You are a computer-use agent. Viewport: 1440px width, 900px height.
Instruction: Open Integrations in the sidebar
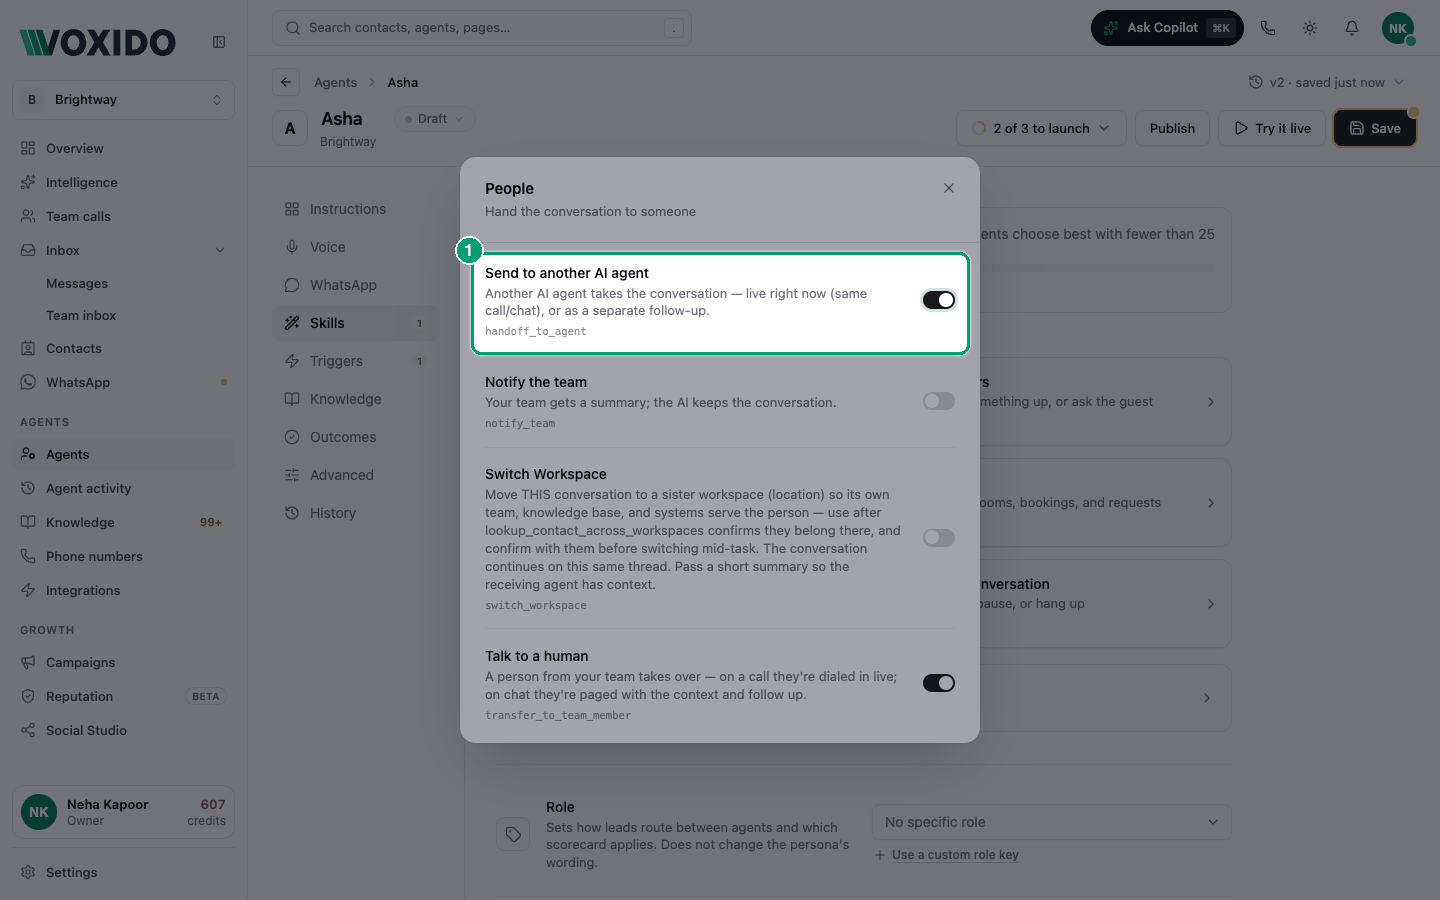124,590
